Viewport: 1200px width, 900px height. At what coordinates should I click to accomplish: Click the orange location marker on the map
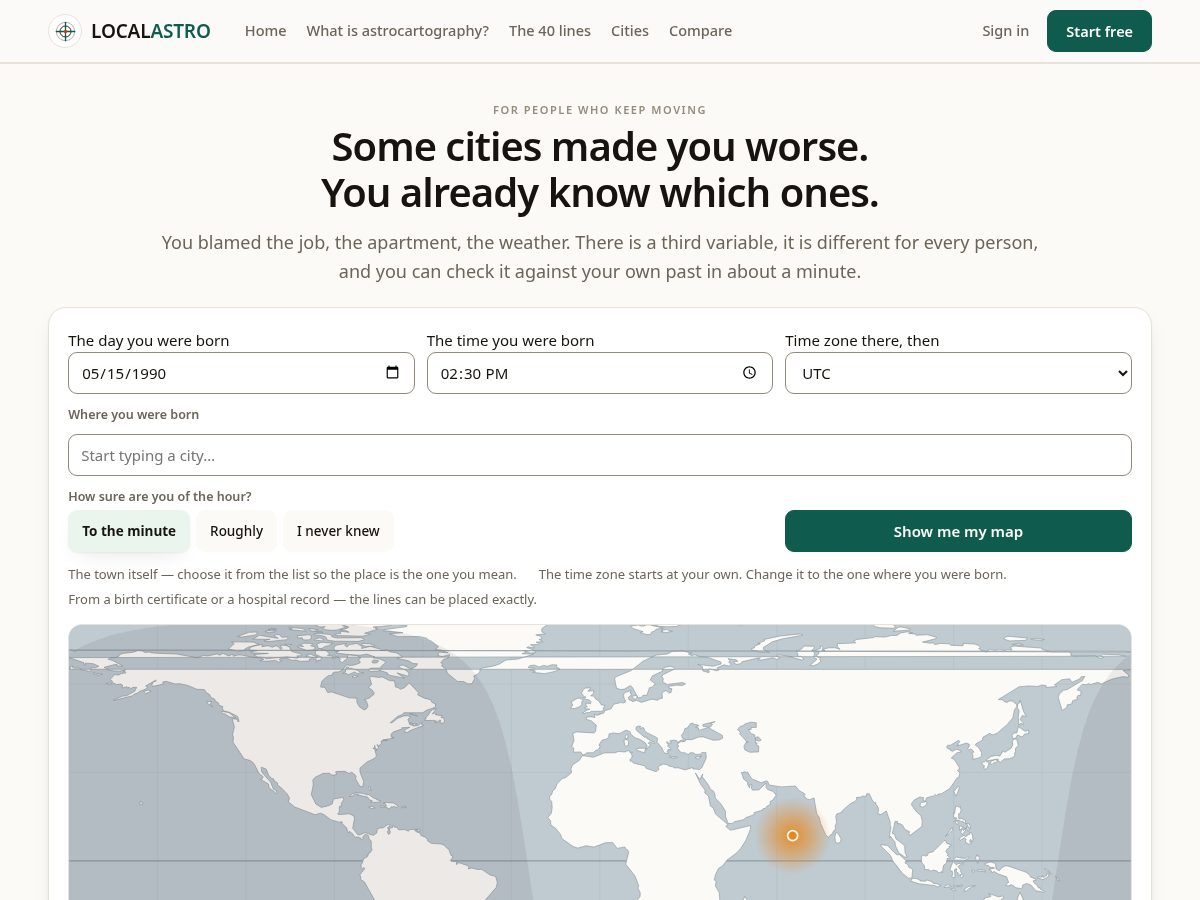792,835
